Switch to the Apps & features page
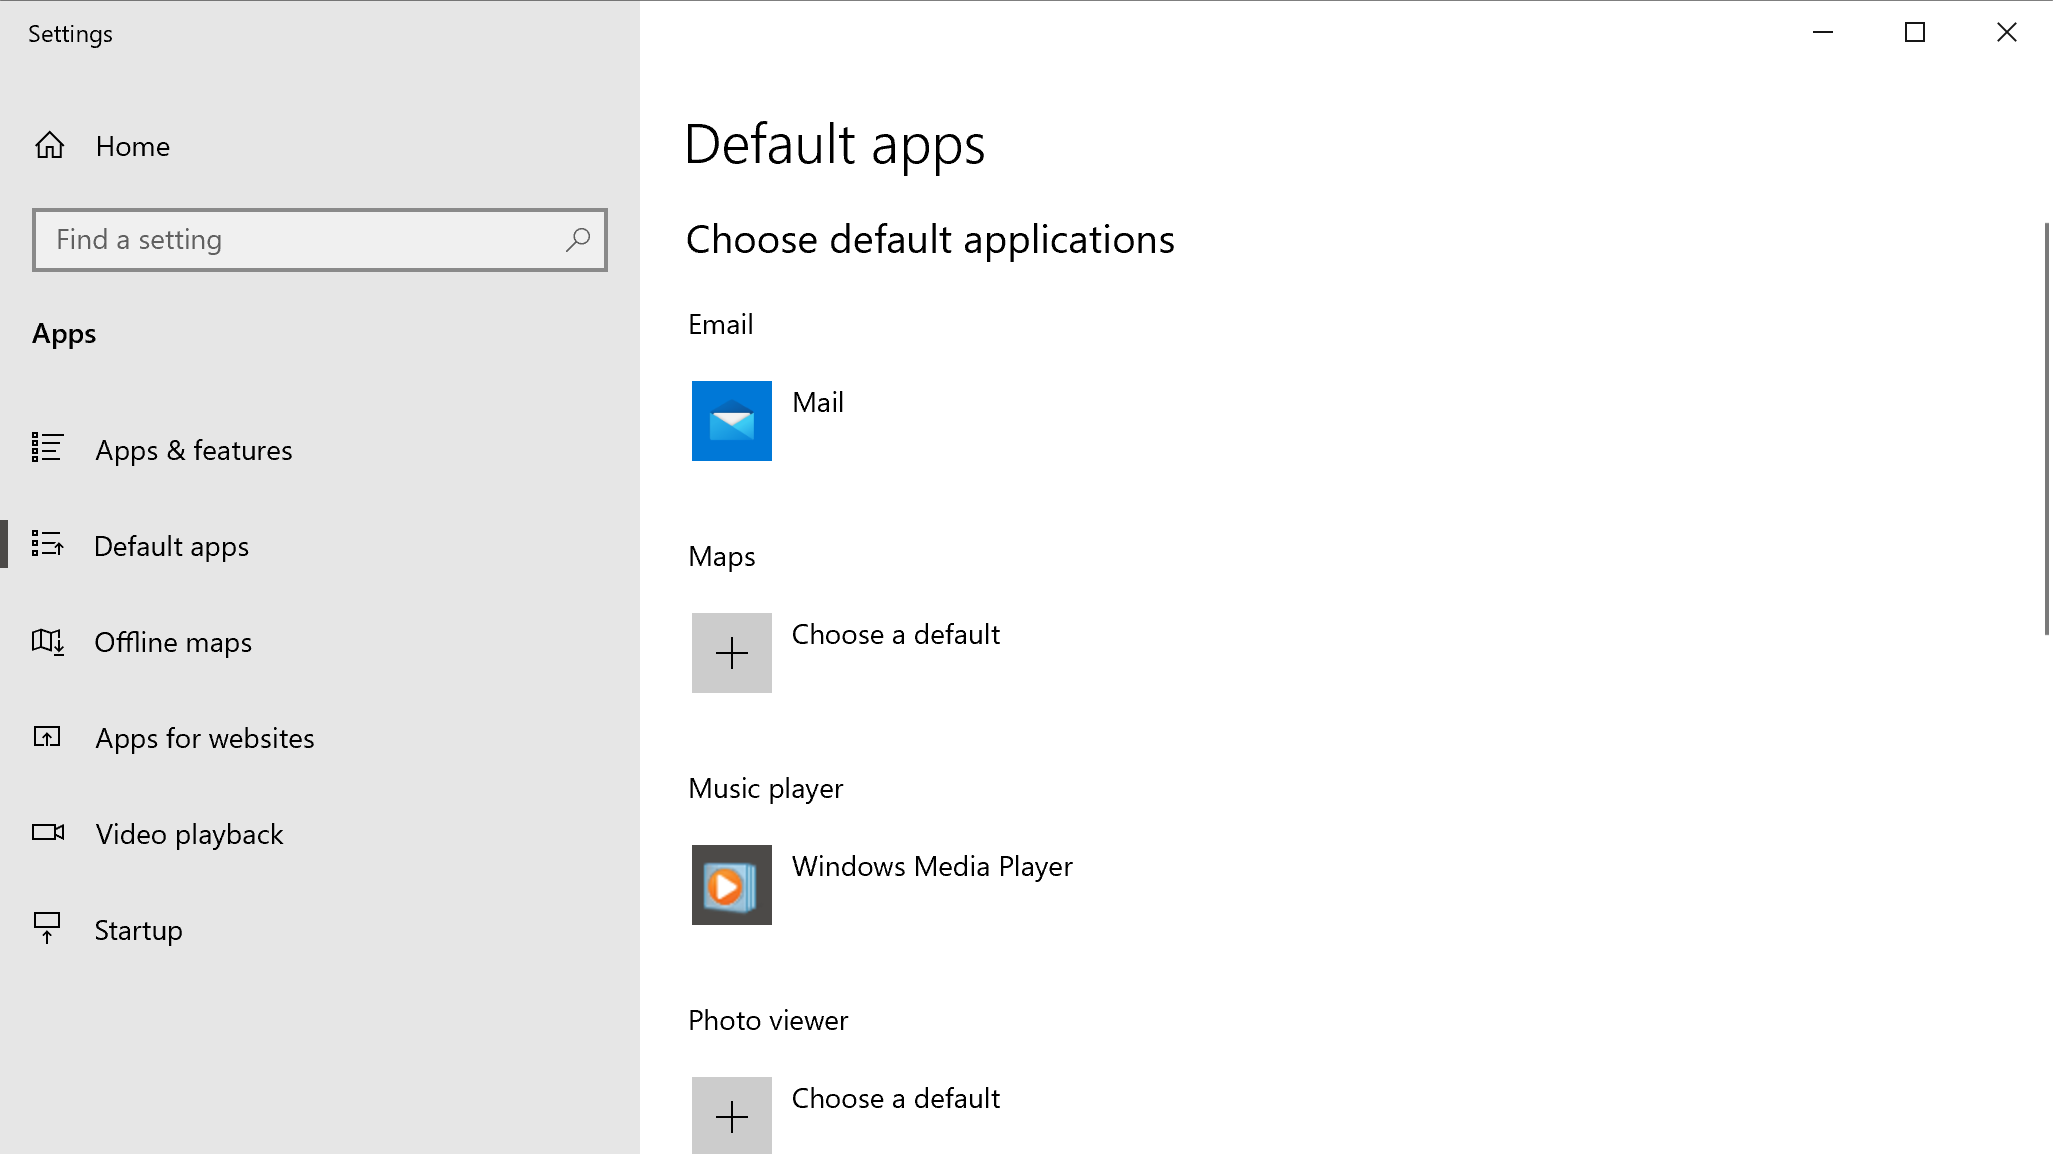The height and width of the screenshot is (1154, 2053). coord(192,449)
